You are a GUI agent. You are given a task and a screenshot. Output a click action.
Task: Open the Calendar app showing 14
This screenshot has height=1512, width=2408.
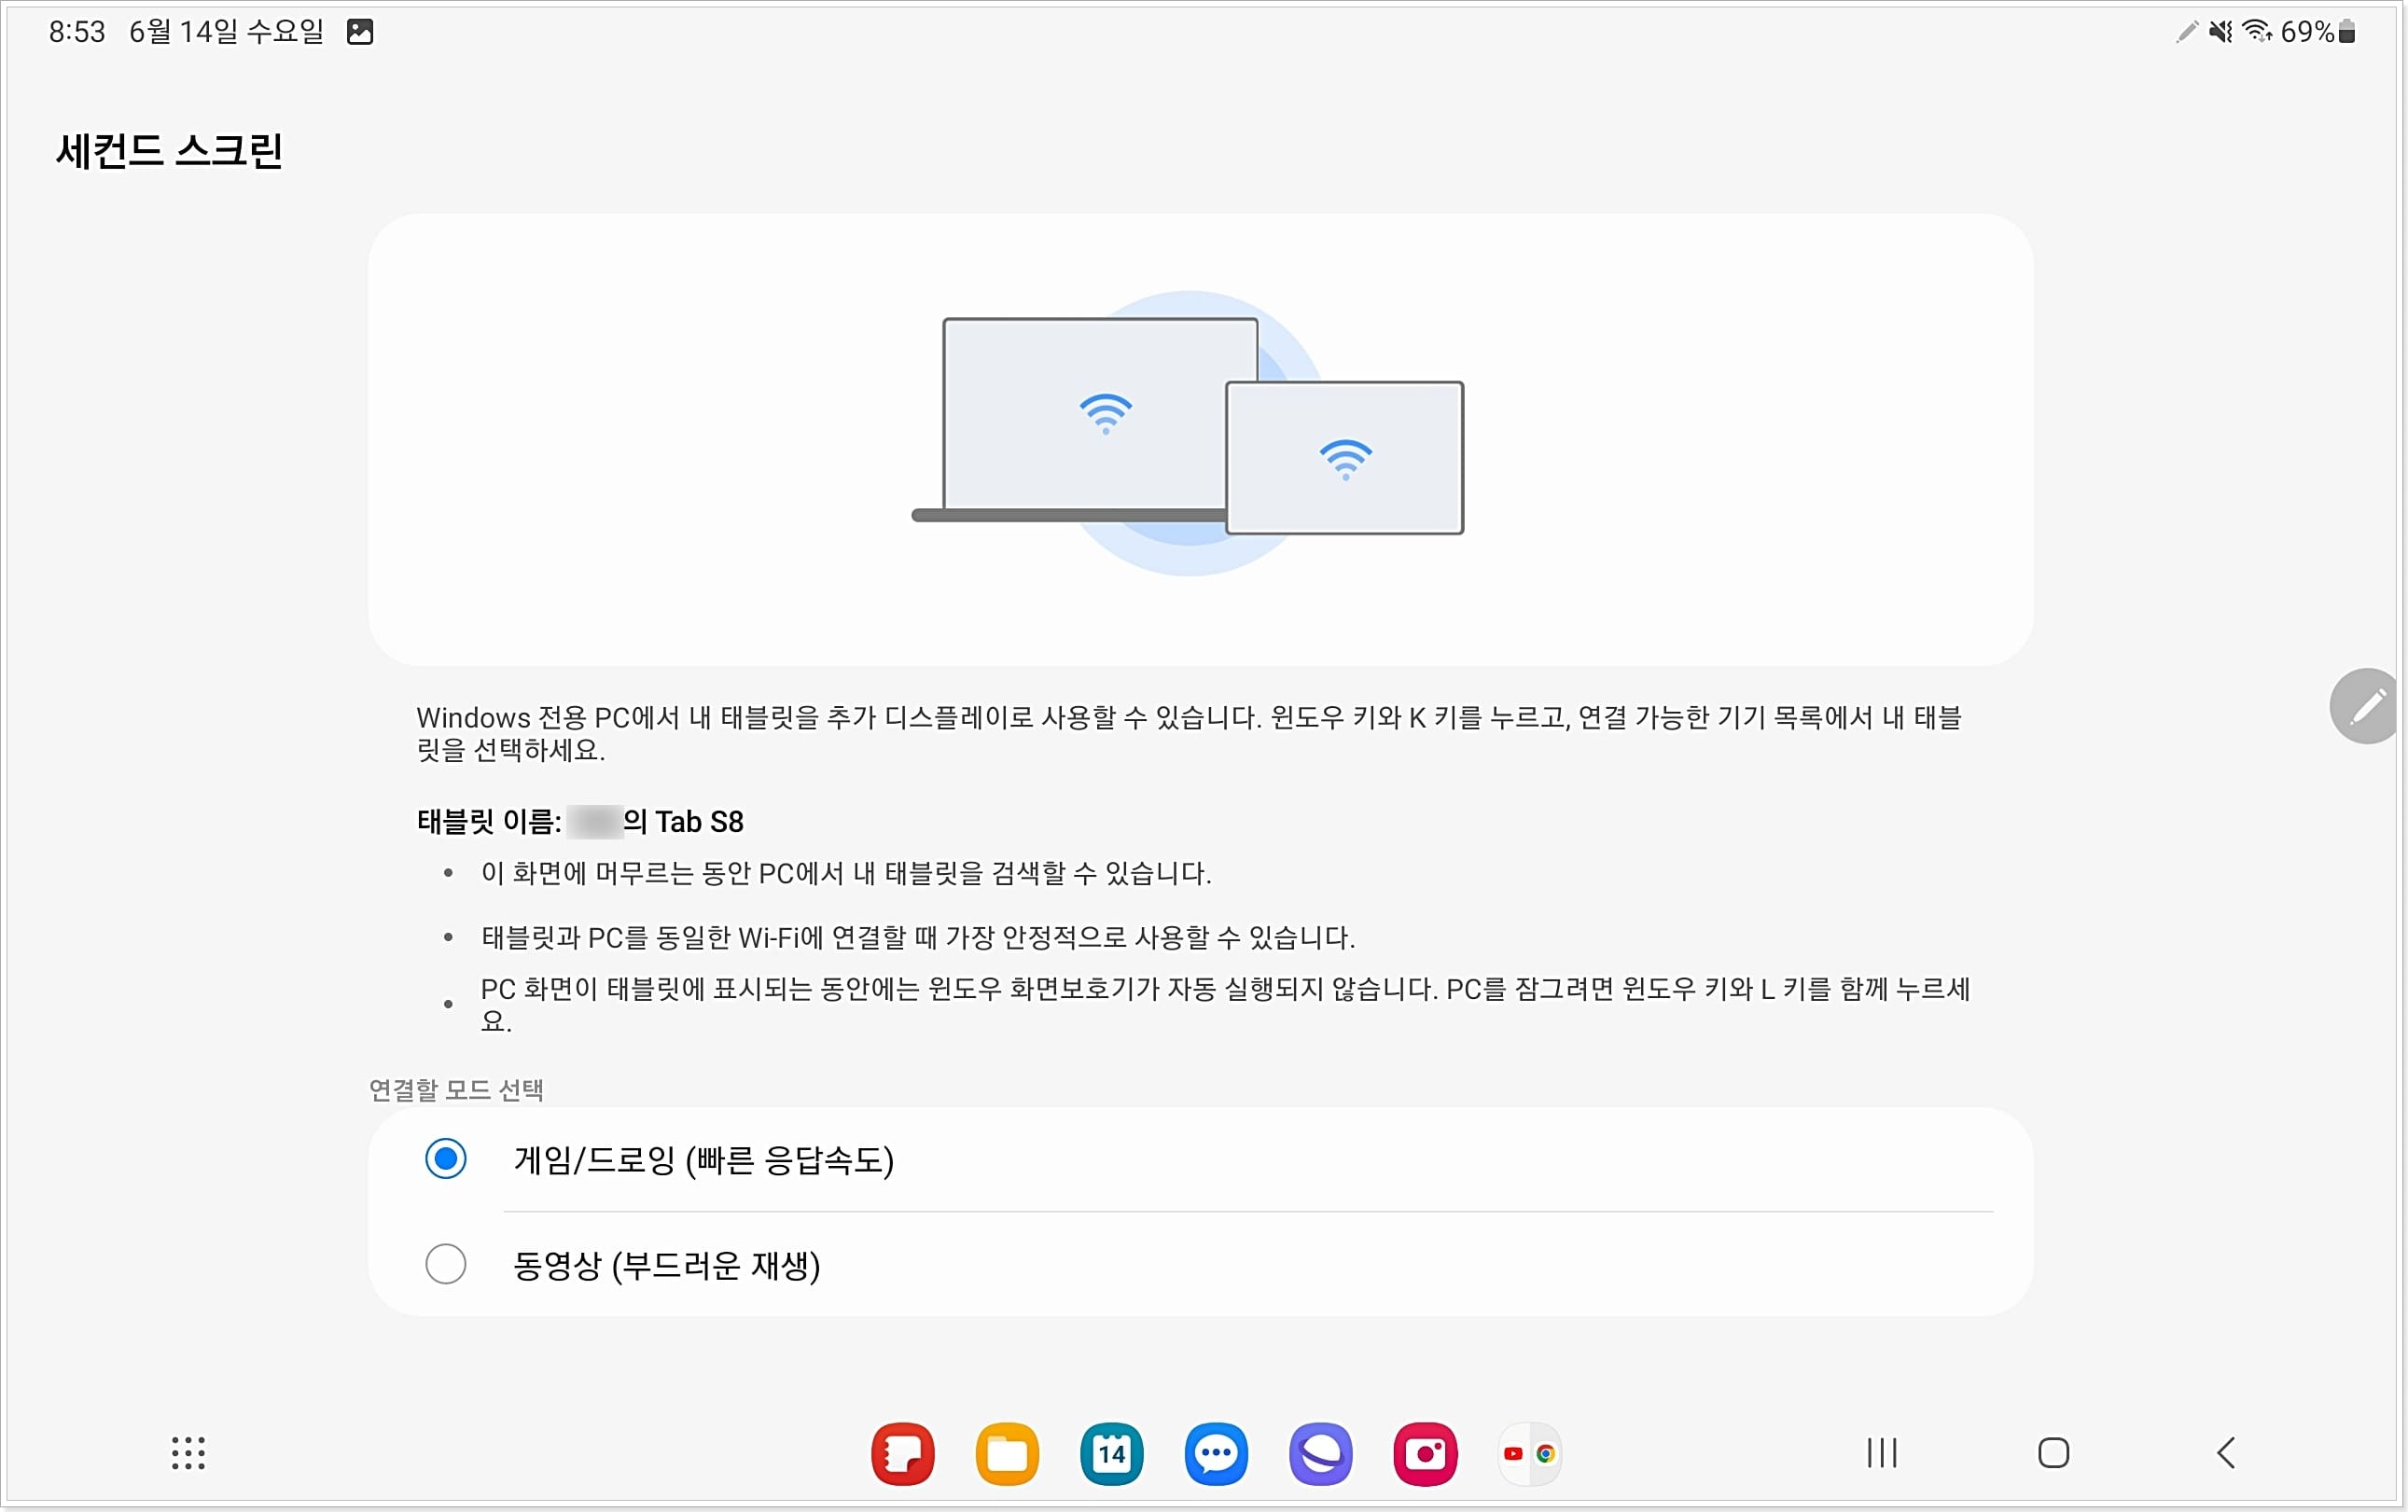(x=1112, y=1453)
